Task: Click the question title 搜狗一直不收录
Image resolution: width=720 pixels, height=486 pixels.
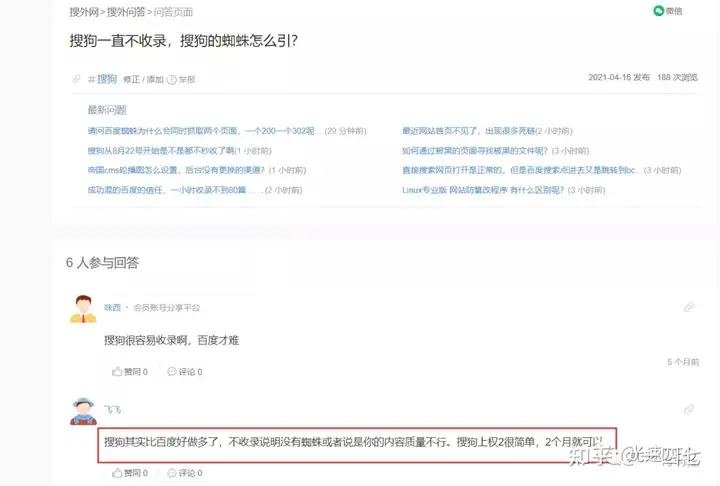Action: (x=184, y=40)
